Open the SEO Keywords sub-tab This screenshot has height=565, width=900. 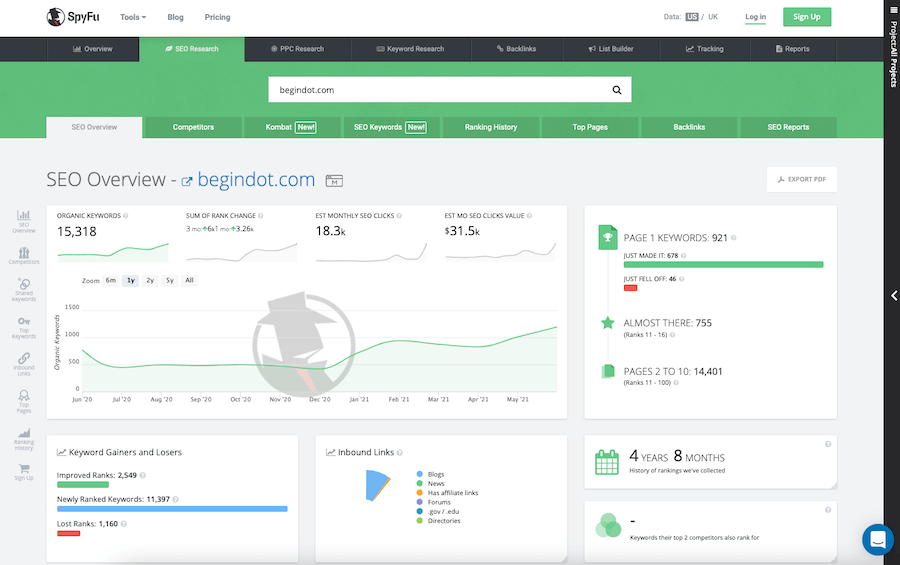pos(390,127)
